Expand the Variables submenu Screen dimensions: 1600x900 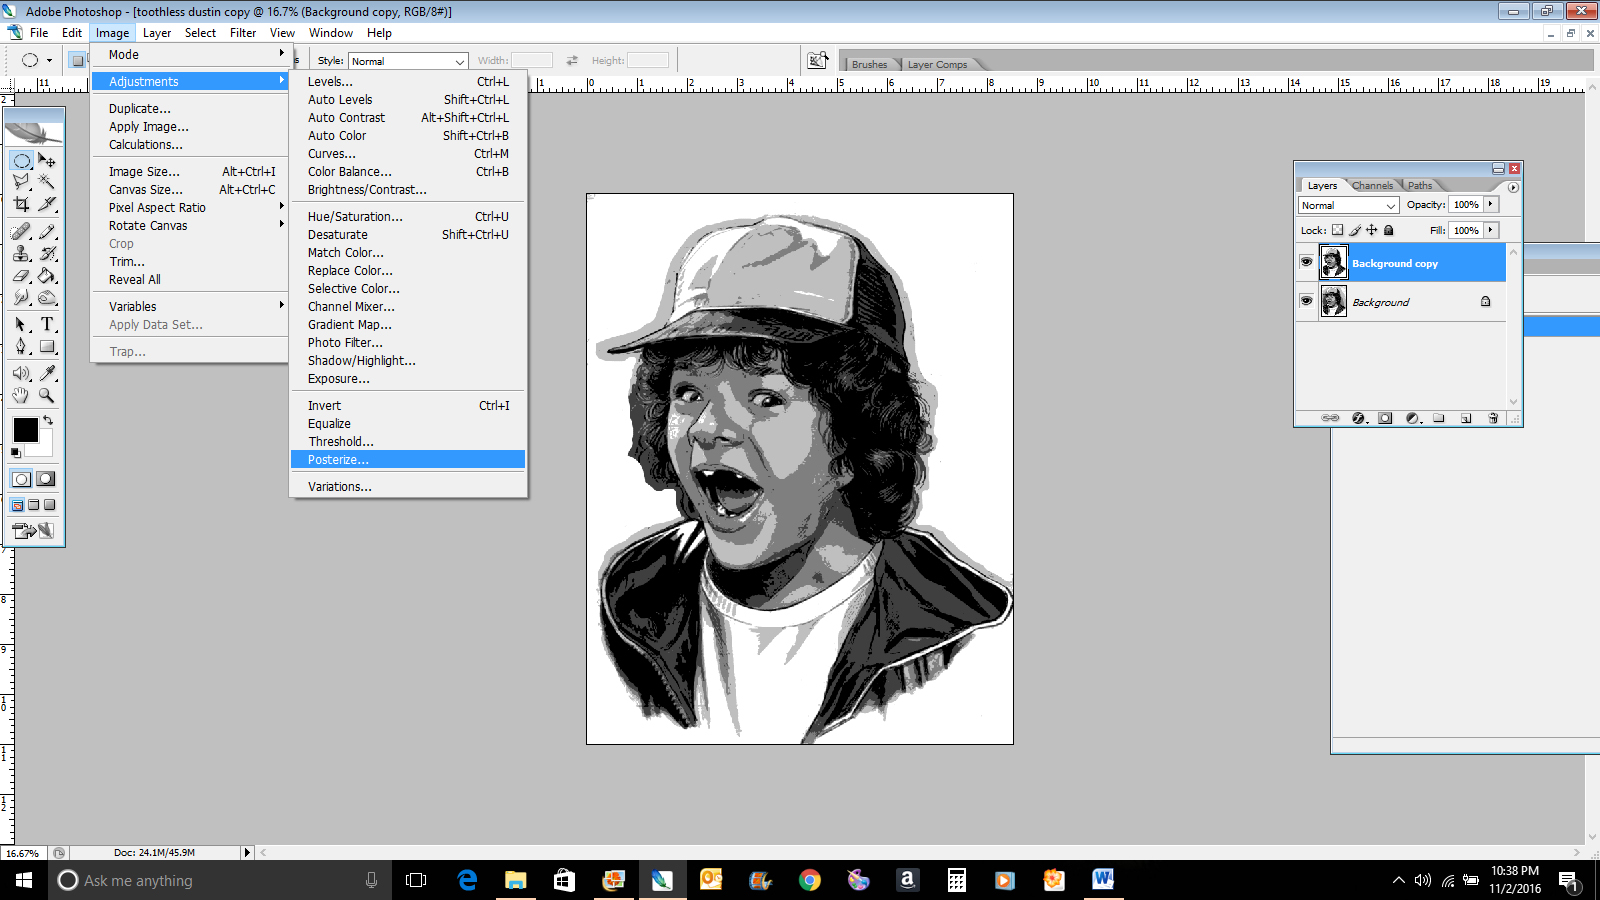coord(188,307)
